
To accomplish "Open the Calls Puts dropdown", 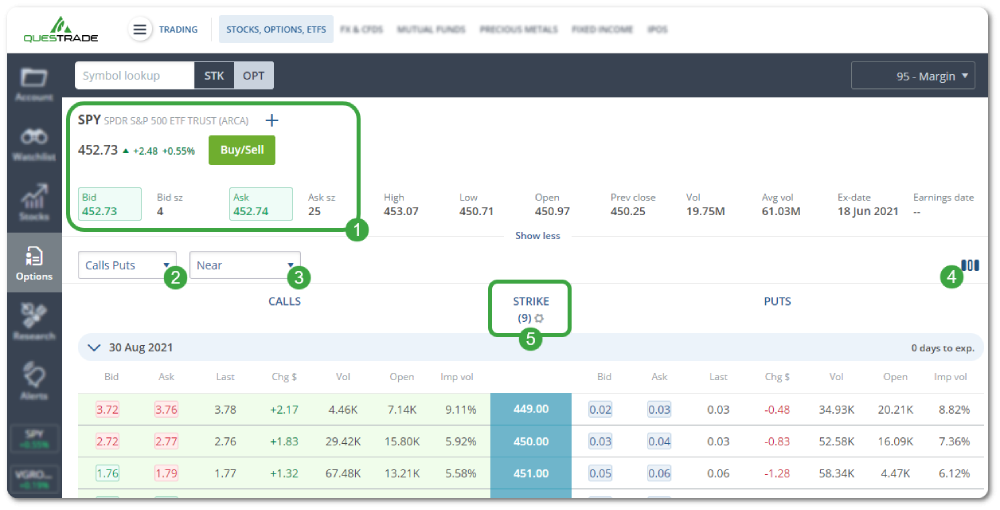I will (127, 265).
